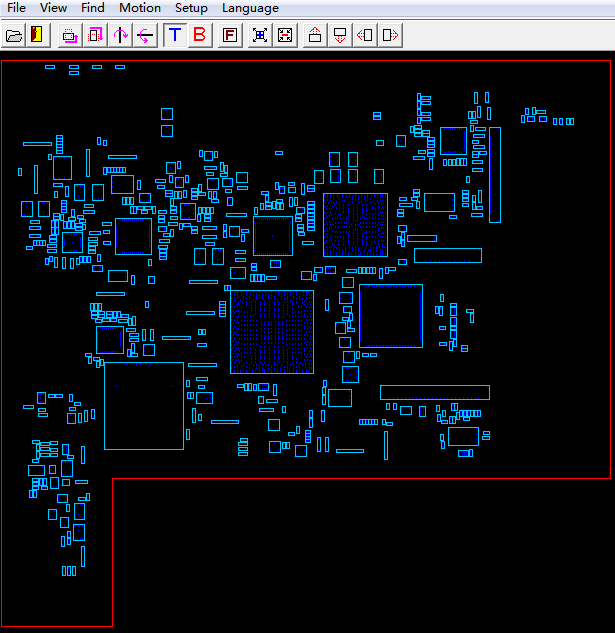Image resolution: width=615 pixels, height=633 pixels.
Task: Switch to the bottom side with B
Action: 200,35
